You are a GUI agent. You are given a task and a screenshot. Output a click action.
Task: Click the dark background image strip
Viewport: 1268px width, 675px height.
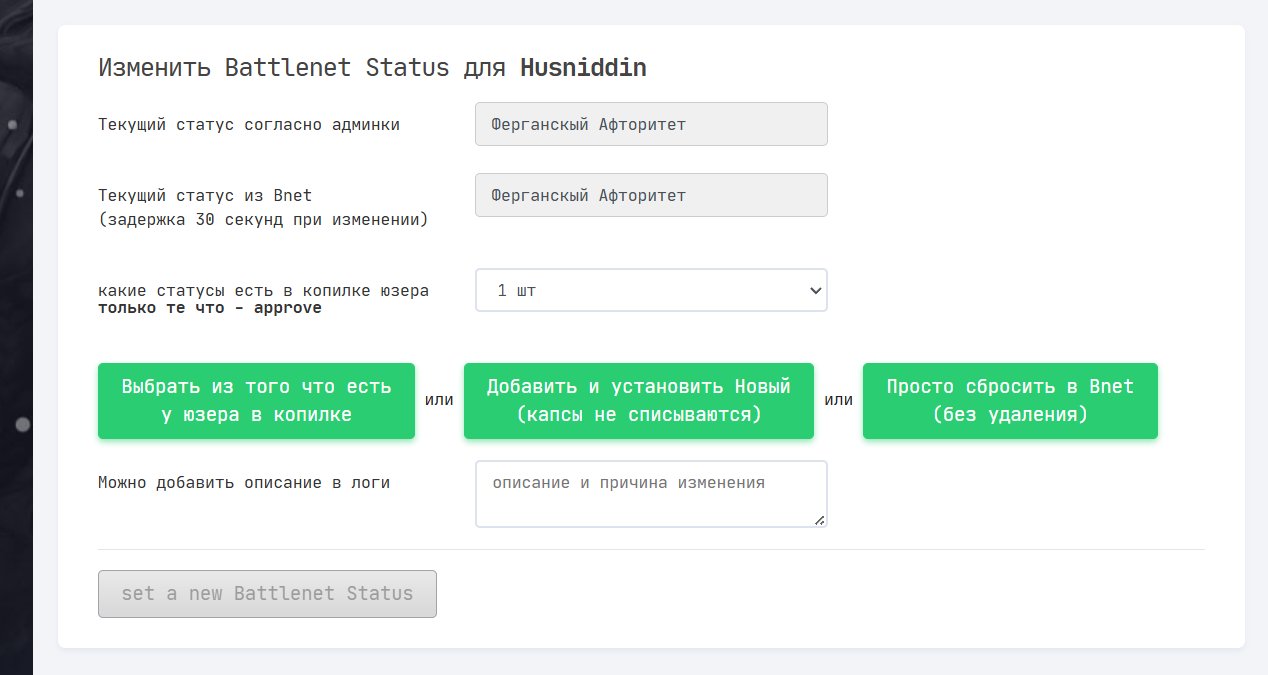click(x=16, y=300)
